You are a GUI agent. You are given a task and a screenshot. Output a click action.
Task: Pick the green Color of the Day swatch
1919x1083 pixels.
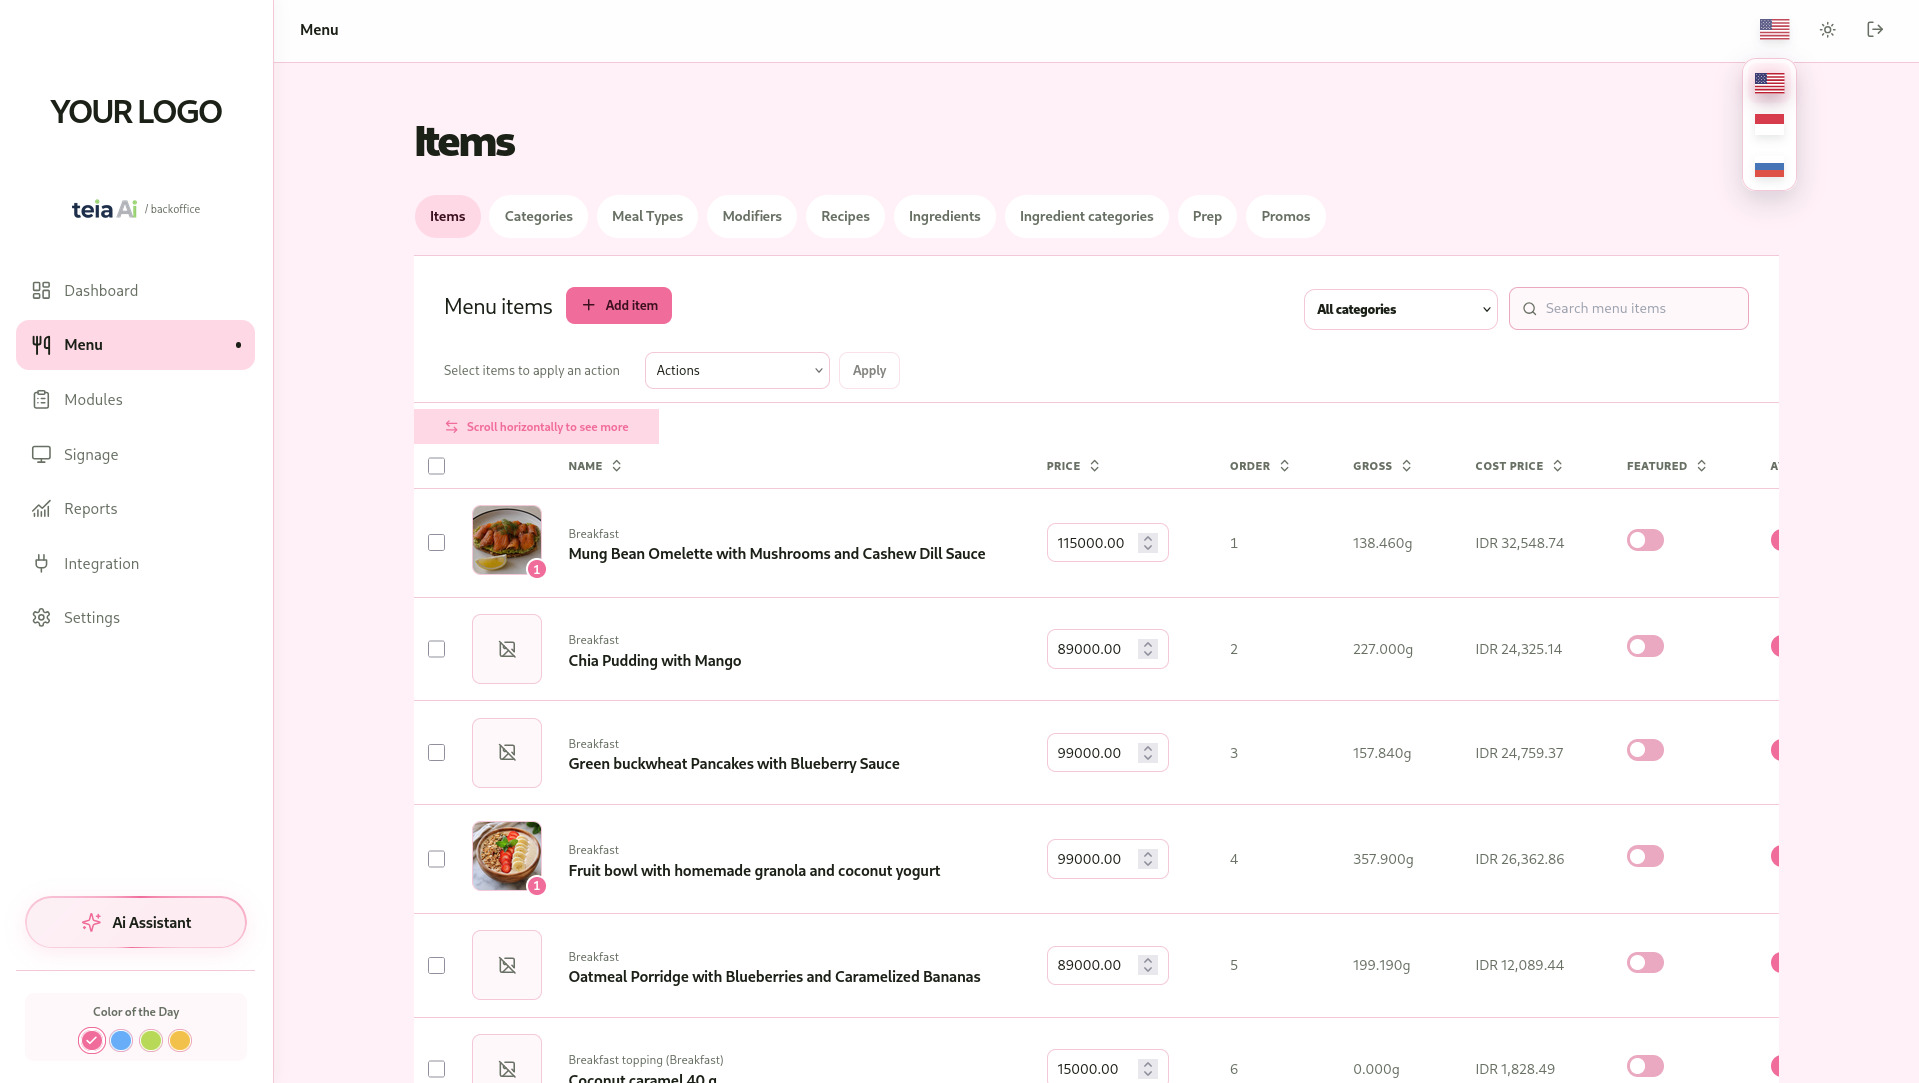point(150,1040)
